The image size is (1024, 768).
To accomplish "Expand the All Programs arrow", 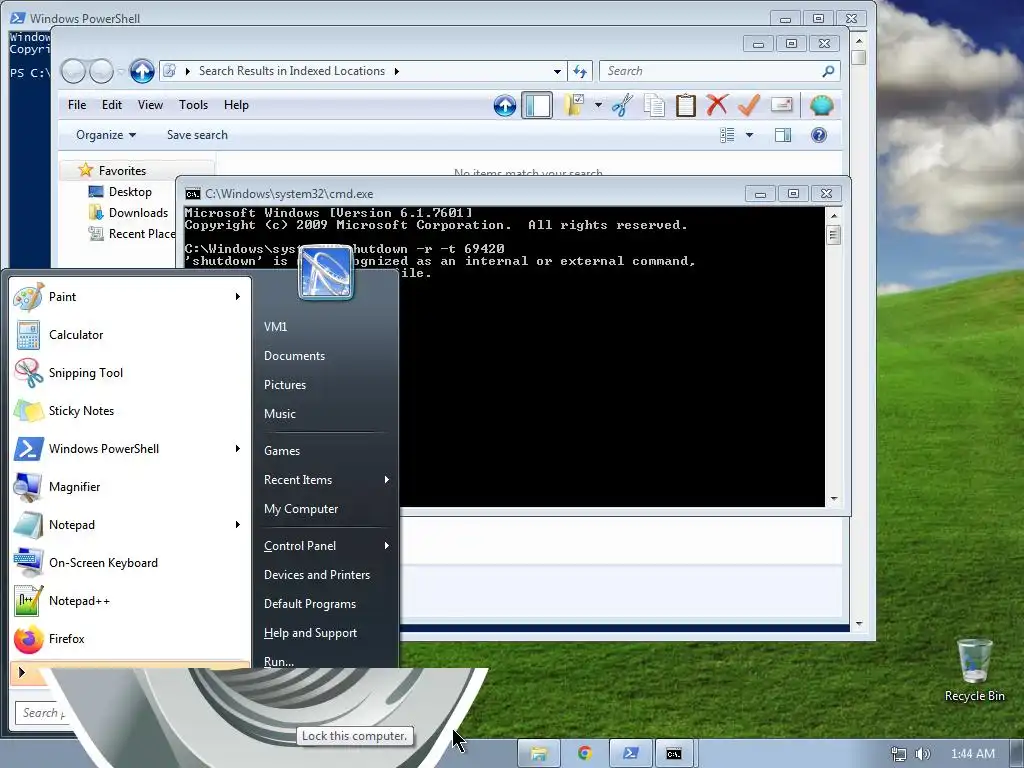I will [22, 672].
